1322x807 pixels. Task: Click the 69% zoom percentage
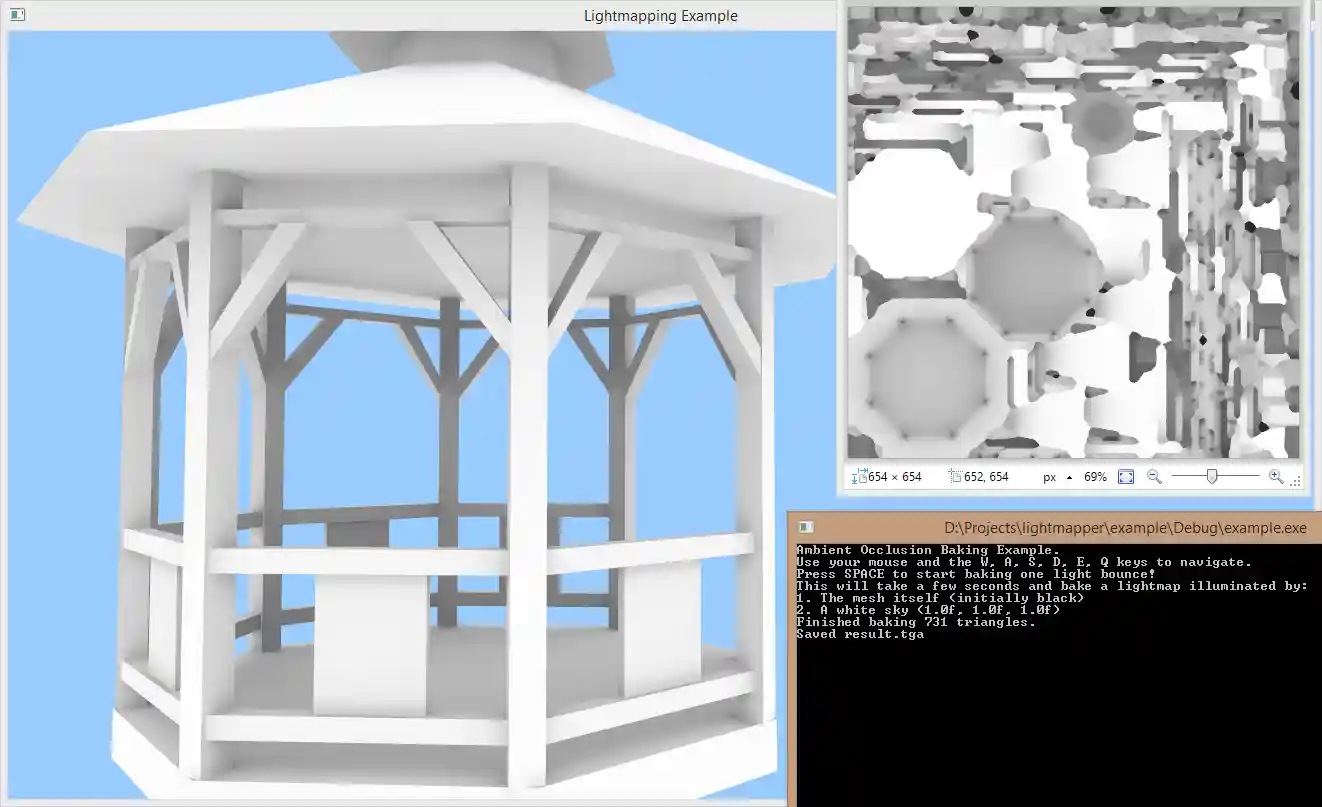(1095, 477)
